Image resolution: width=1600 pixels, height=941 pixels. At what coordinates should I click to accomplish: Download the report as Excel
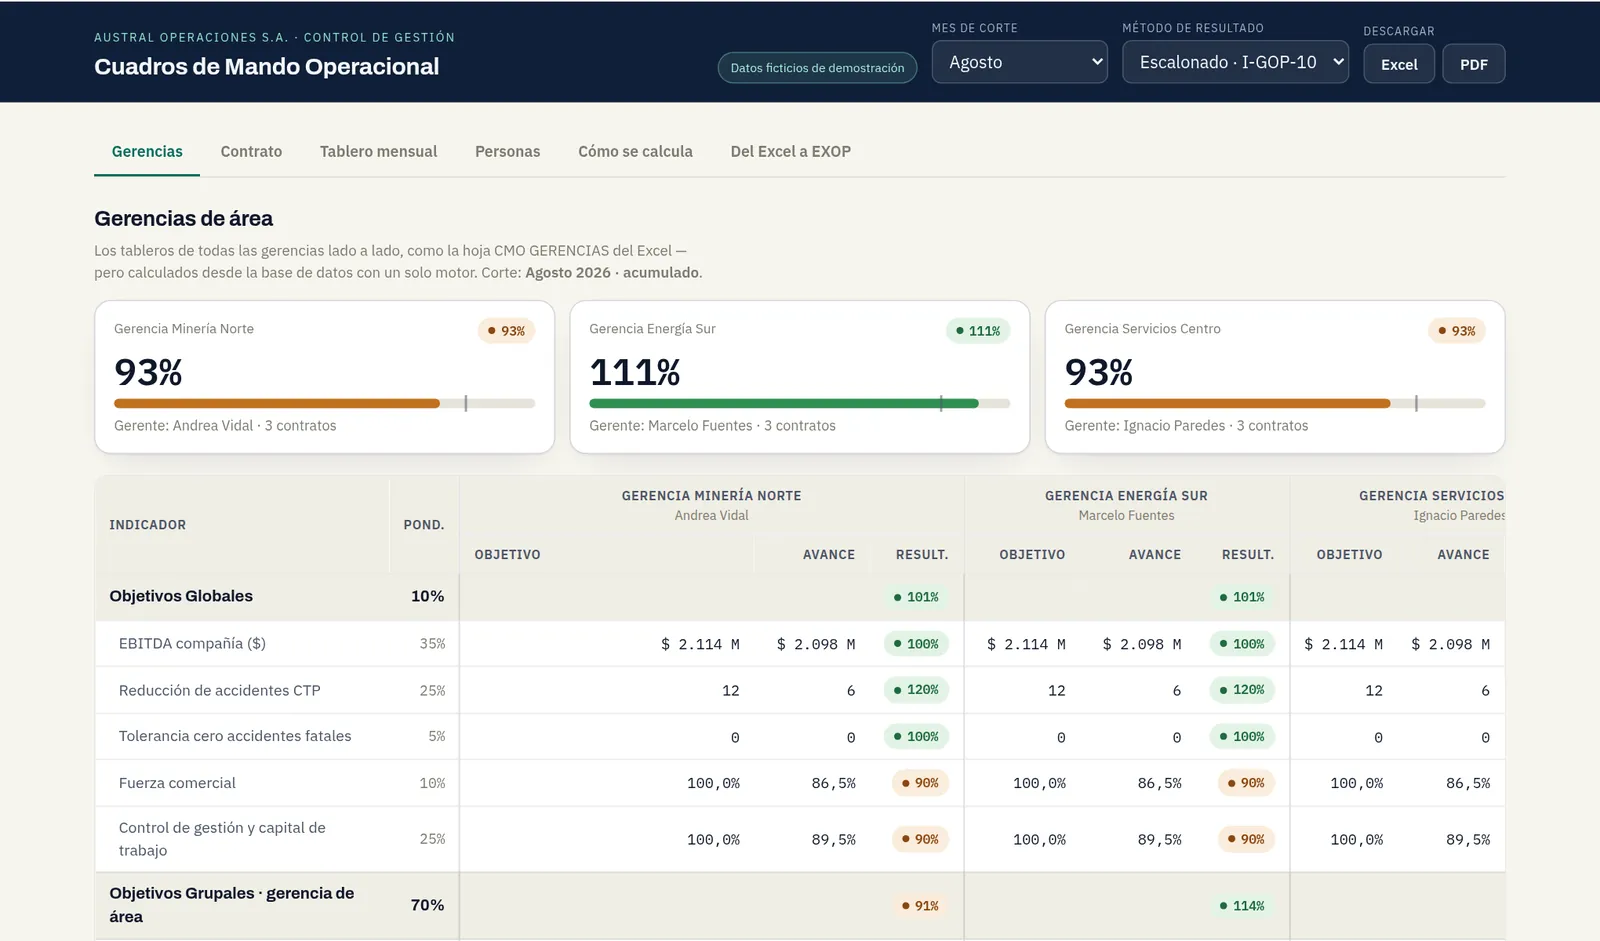pos(1399,64)
